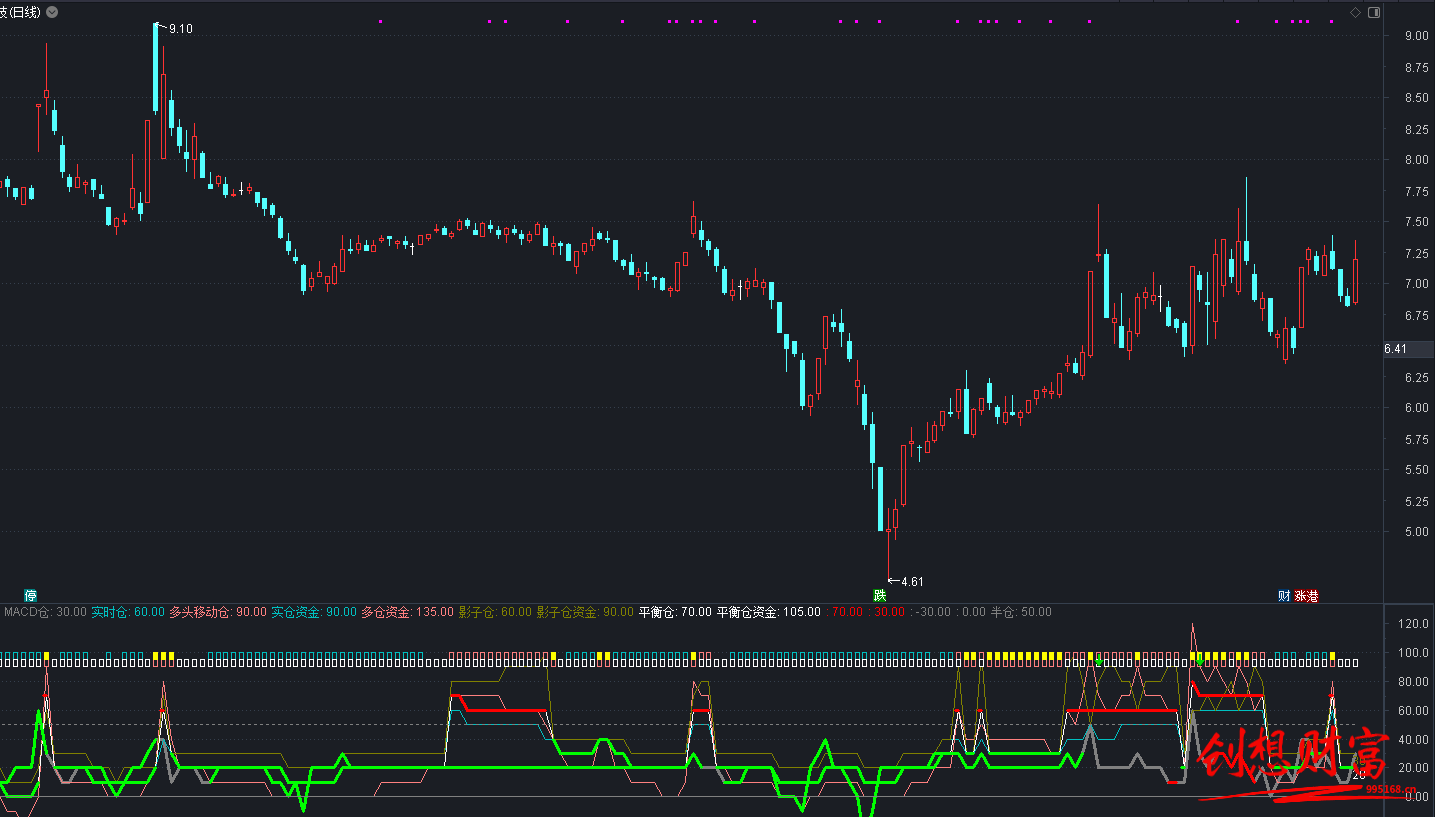The width and height of the screenshot is (1435, 817).
Task: Click 影子仓: 60.00 indicator label
Action: (x=495, y=611)
